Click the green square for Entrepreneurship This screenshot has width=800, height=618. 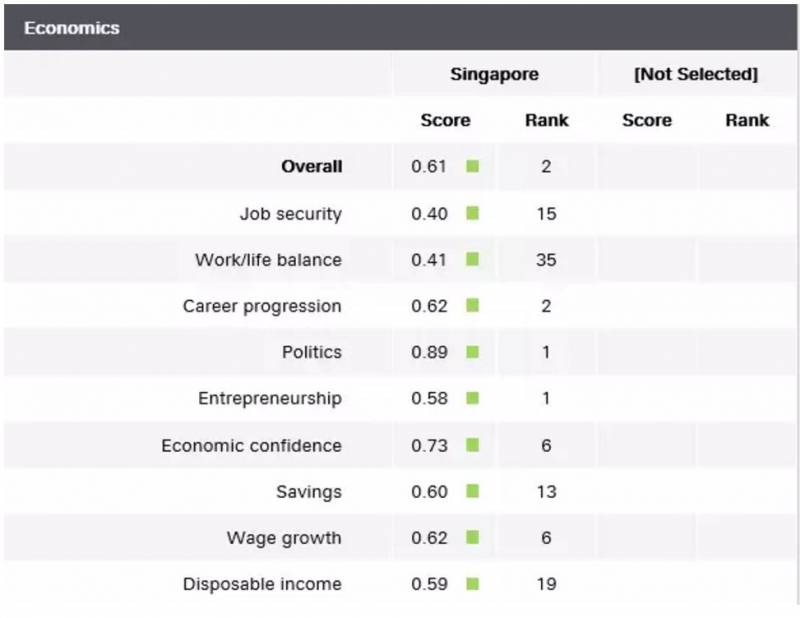472,398
